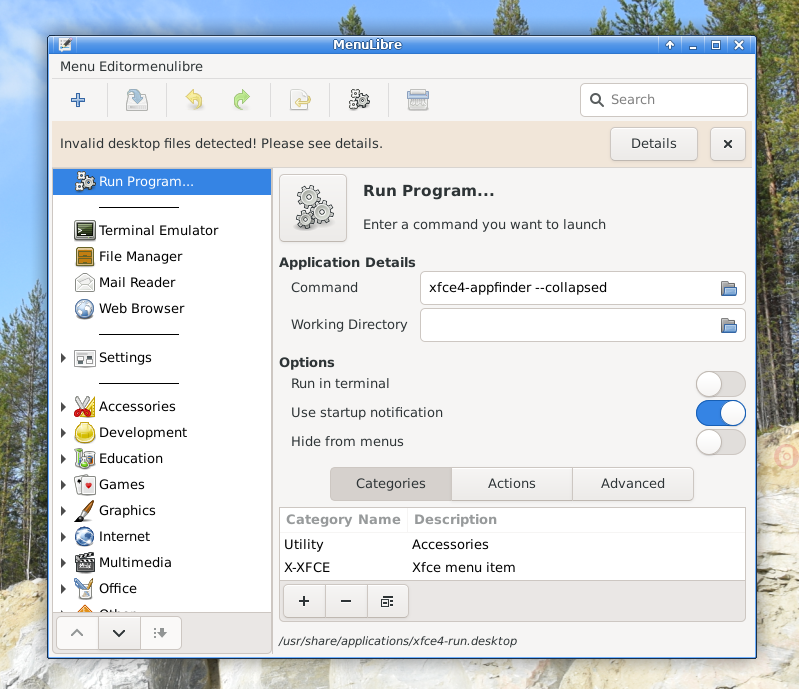Image resolution: width=799 pixels, height=689 pixels.
Task: Move selected item up with arrow
Action: pos(77,633)
